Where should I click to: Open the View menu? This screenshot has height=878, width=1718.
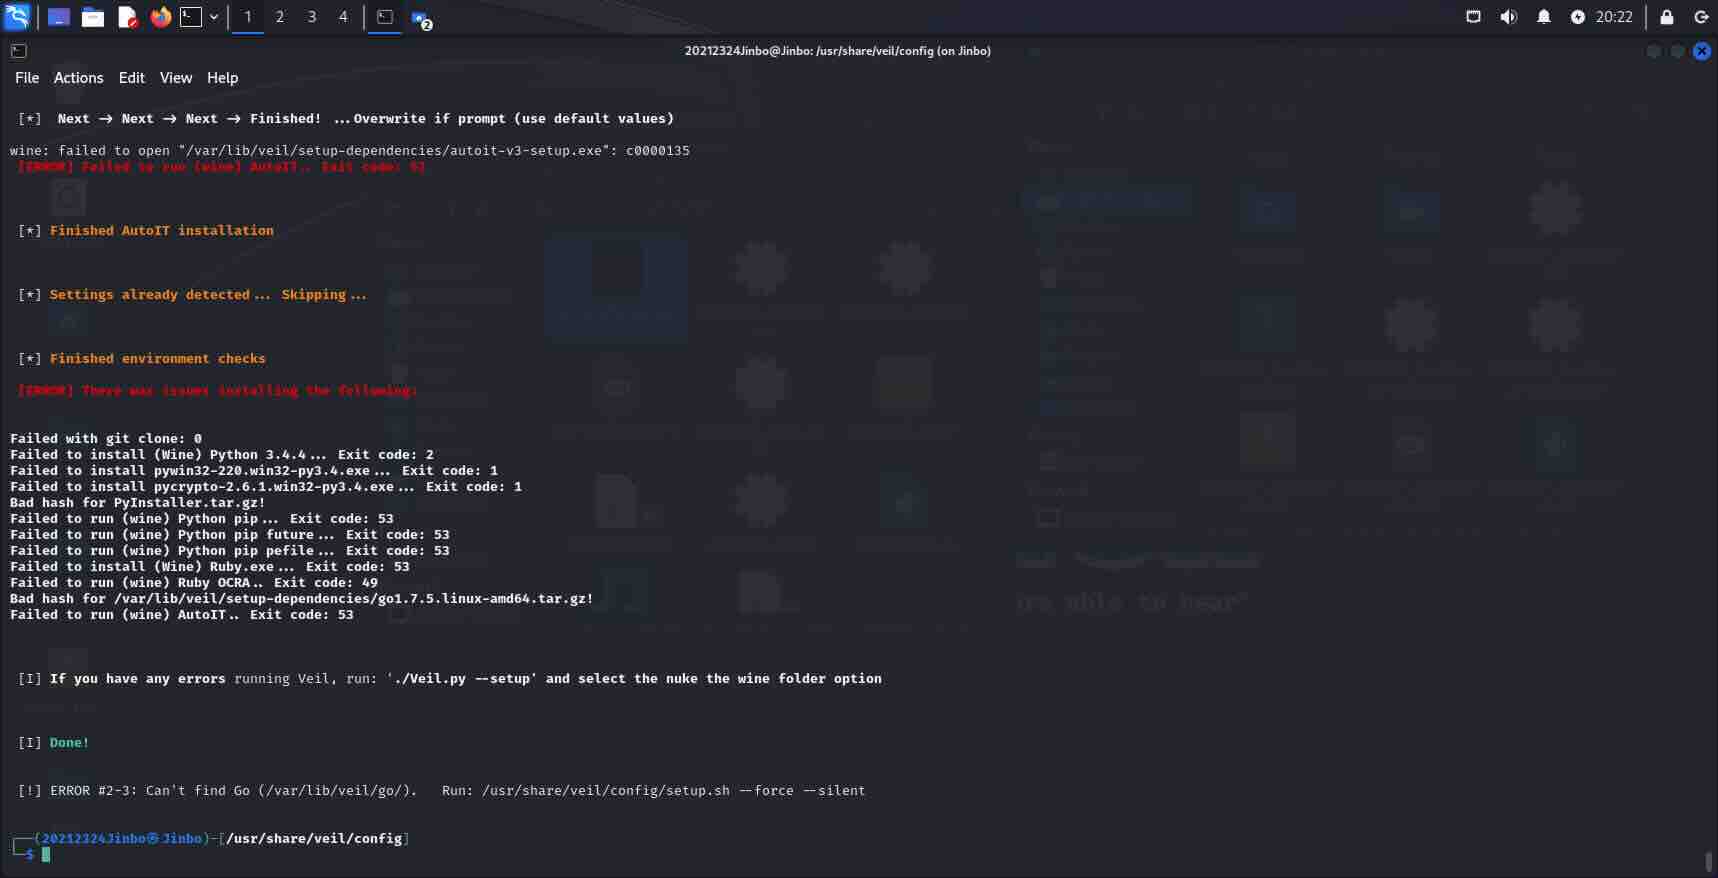coord(176,78)
